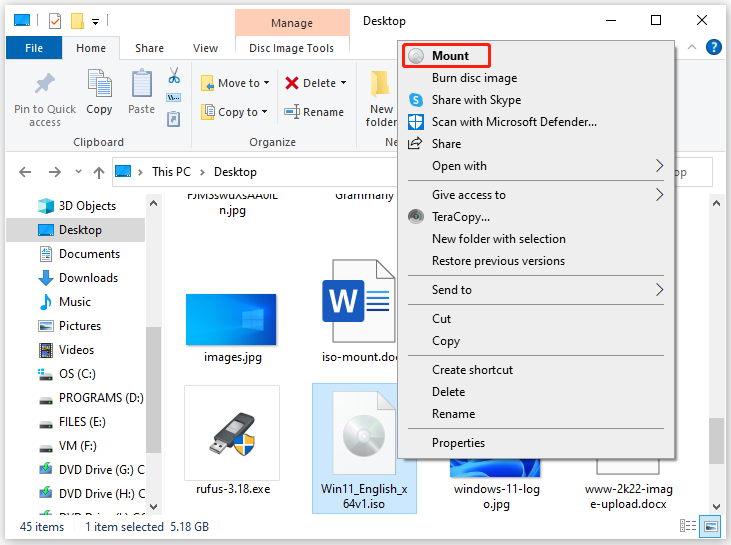This screenshot has width=731, height=545.
Task: Click Desktop in the address bar
Action: click(x=235, y=172)
